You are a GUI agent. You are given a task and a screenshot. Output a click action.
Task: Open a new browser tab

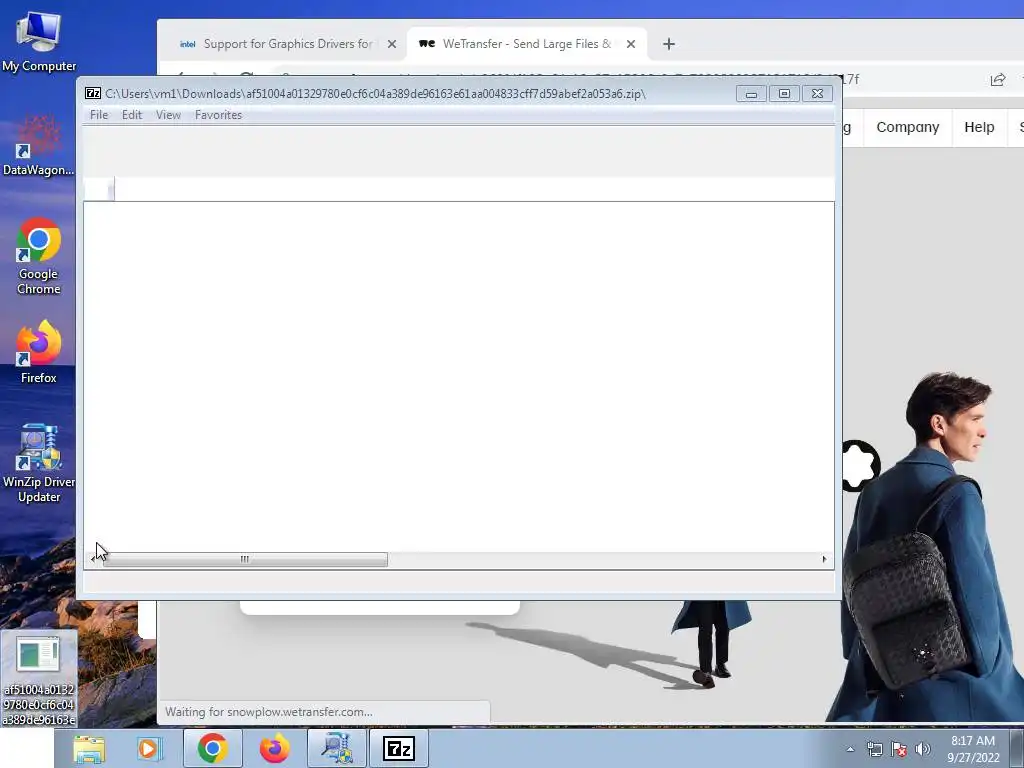point(669,44)
